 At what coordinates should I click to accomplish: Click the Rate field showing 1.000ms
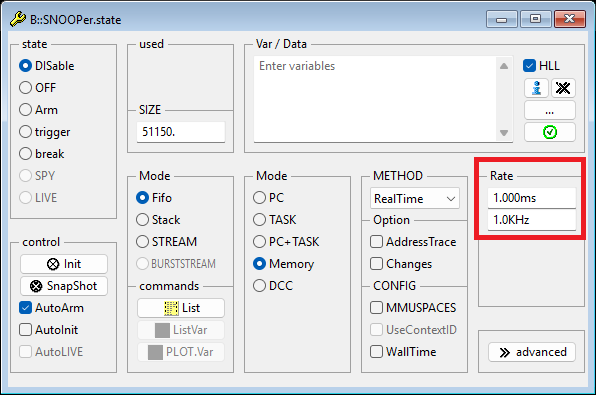point(532,198)
